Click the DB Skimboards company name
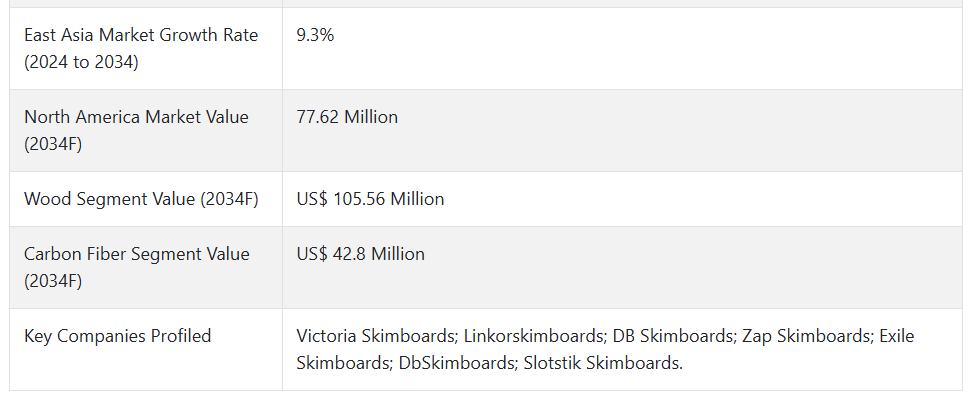Image resolution: width=970 pixels, height=393 pixels. (x=674, y=336)
